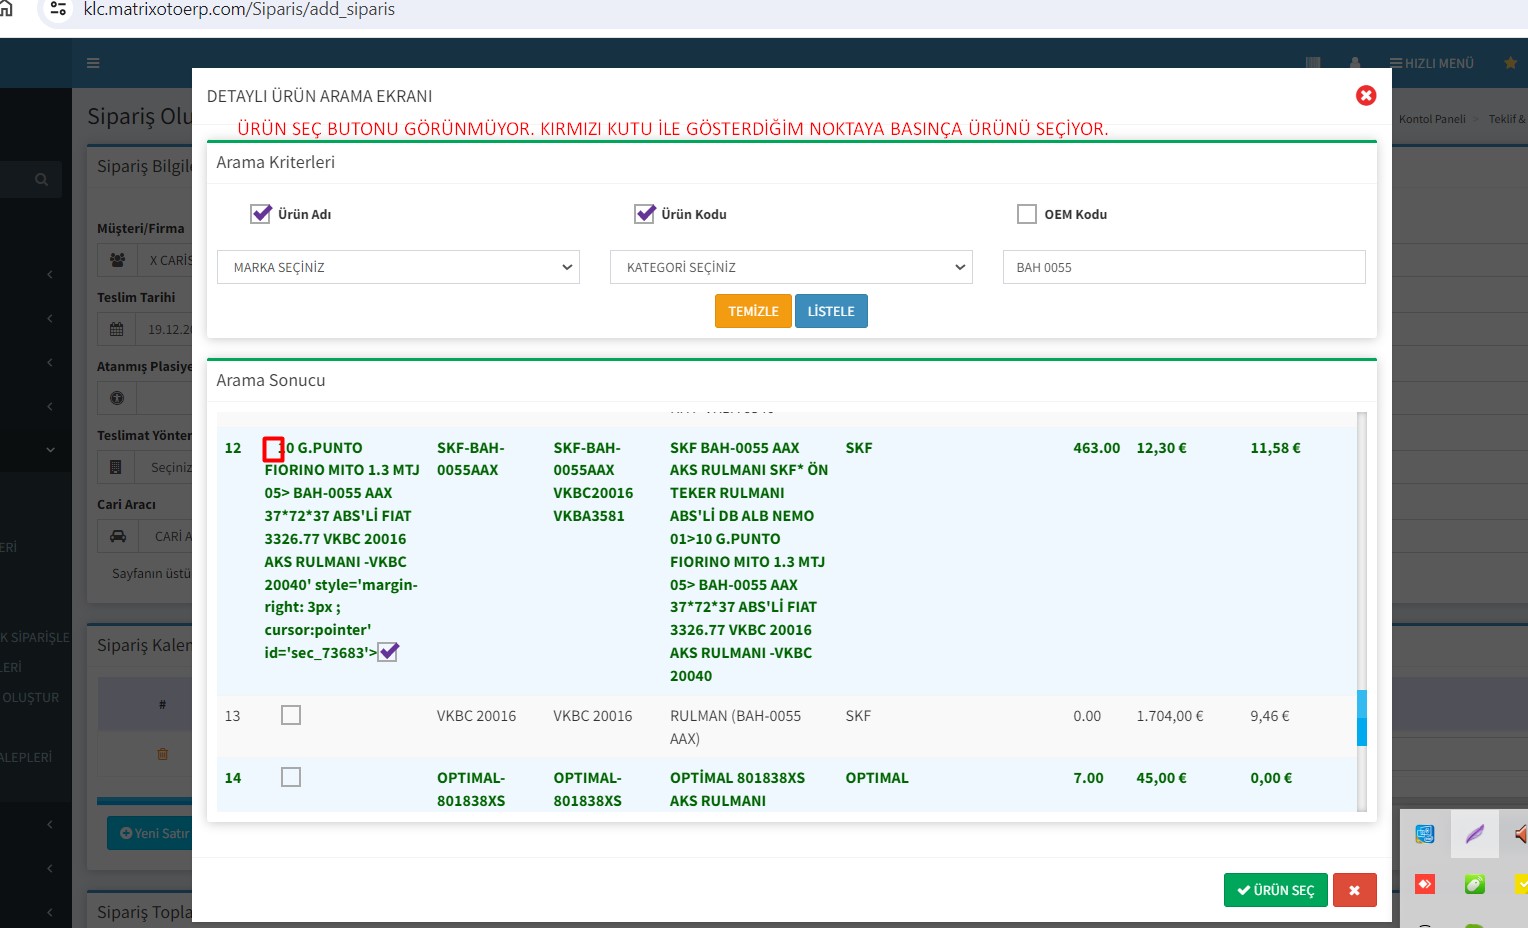Uncheck the Ürün Adı checkbox
Screen dimensions: 1528x928
(261, 214)
